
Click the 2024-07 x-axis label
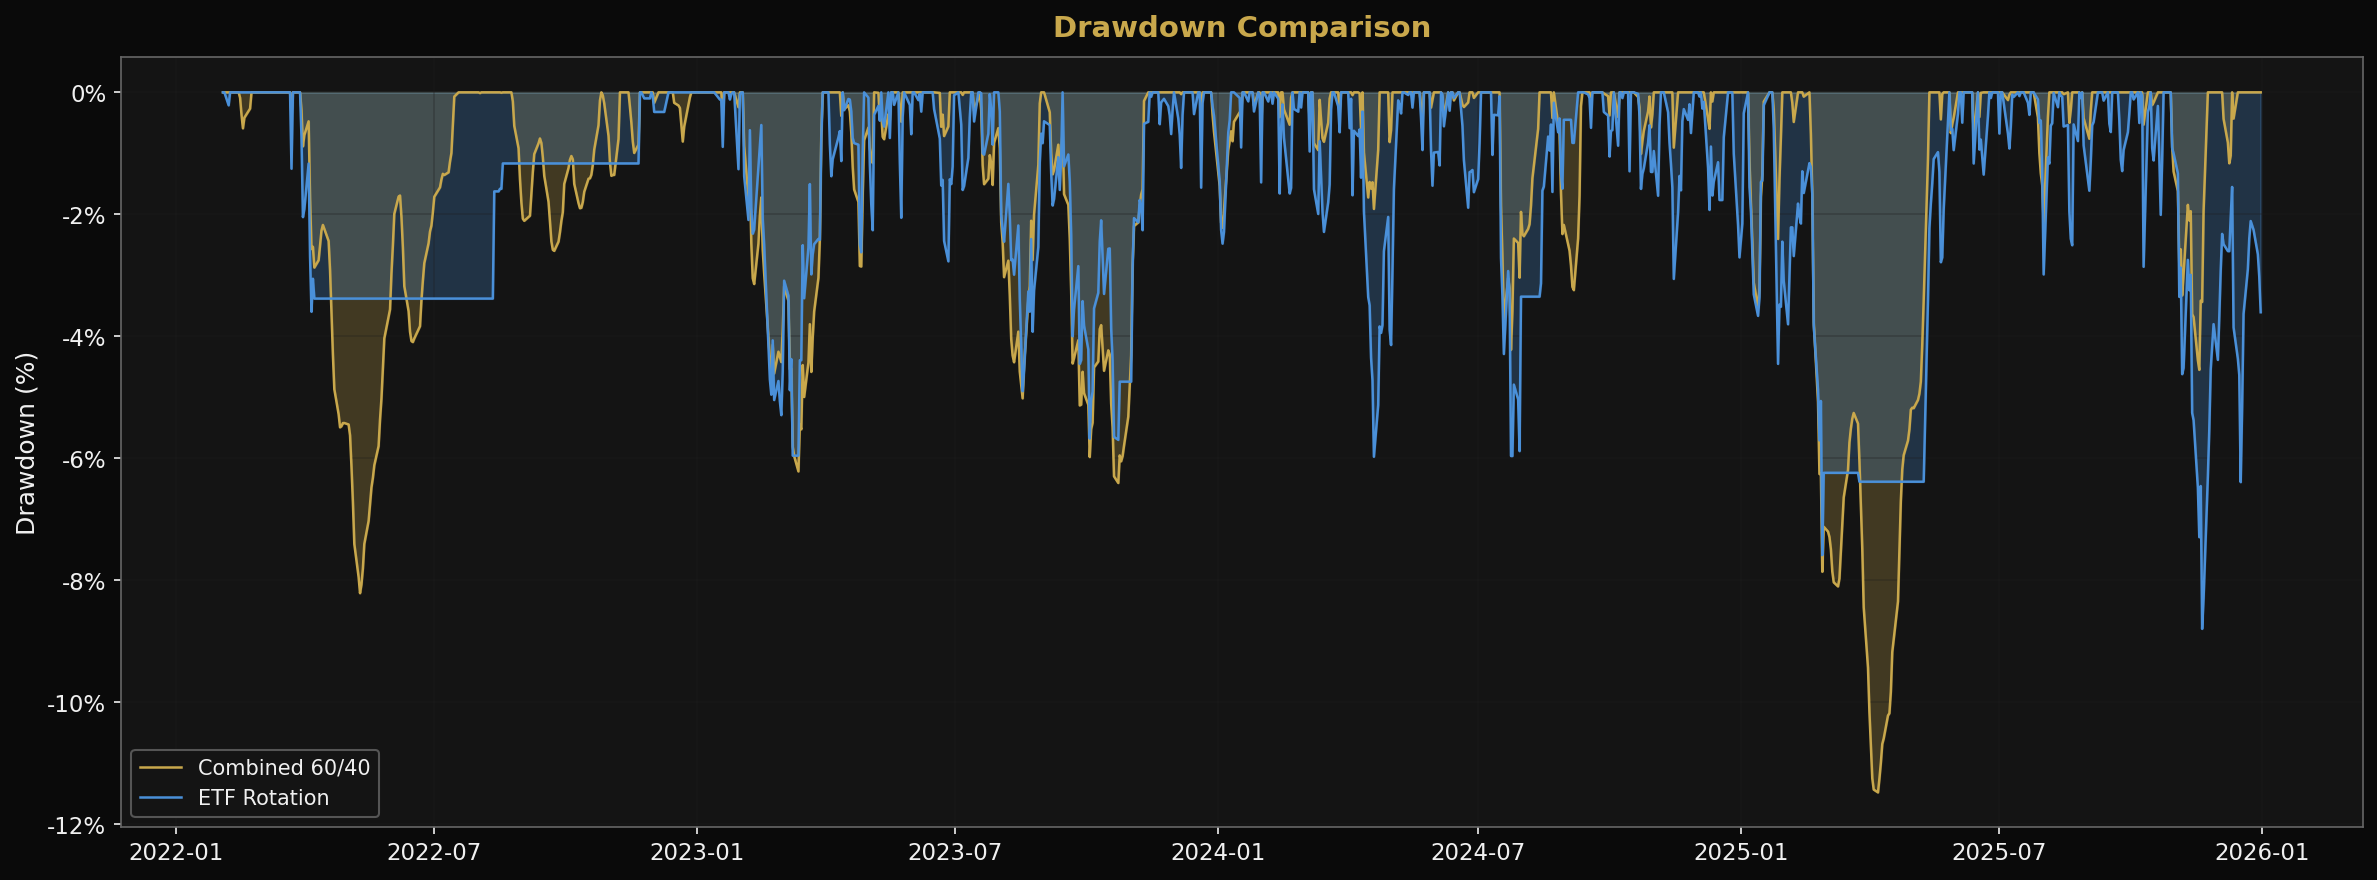point(1478,853)
